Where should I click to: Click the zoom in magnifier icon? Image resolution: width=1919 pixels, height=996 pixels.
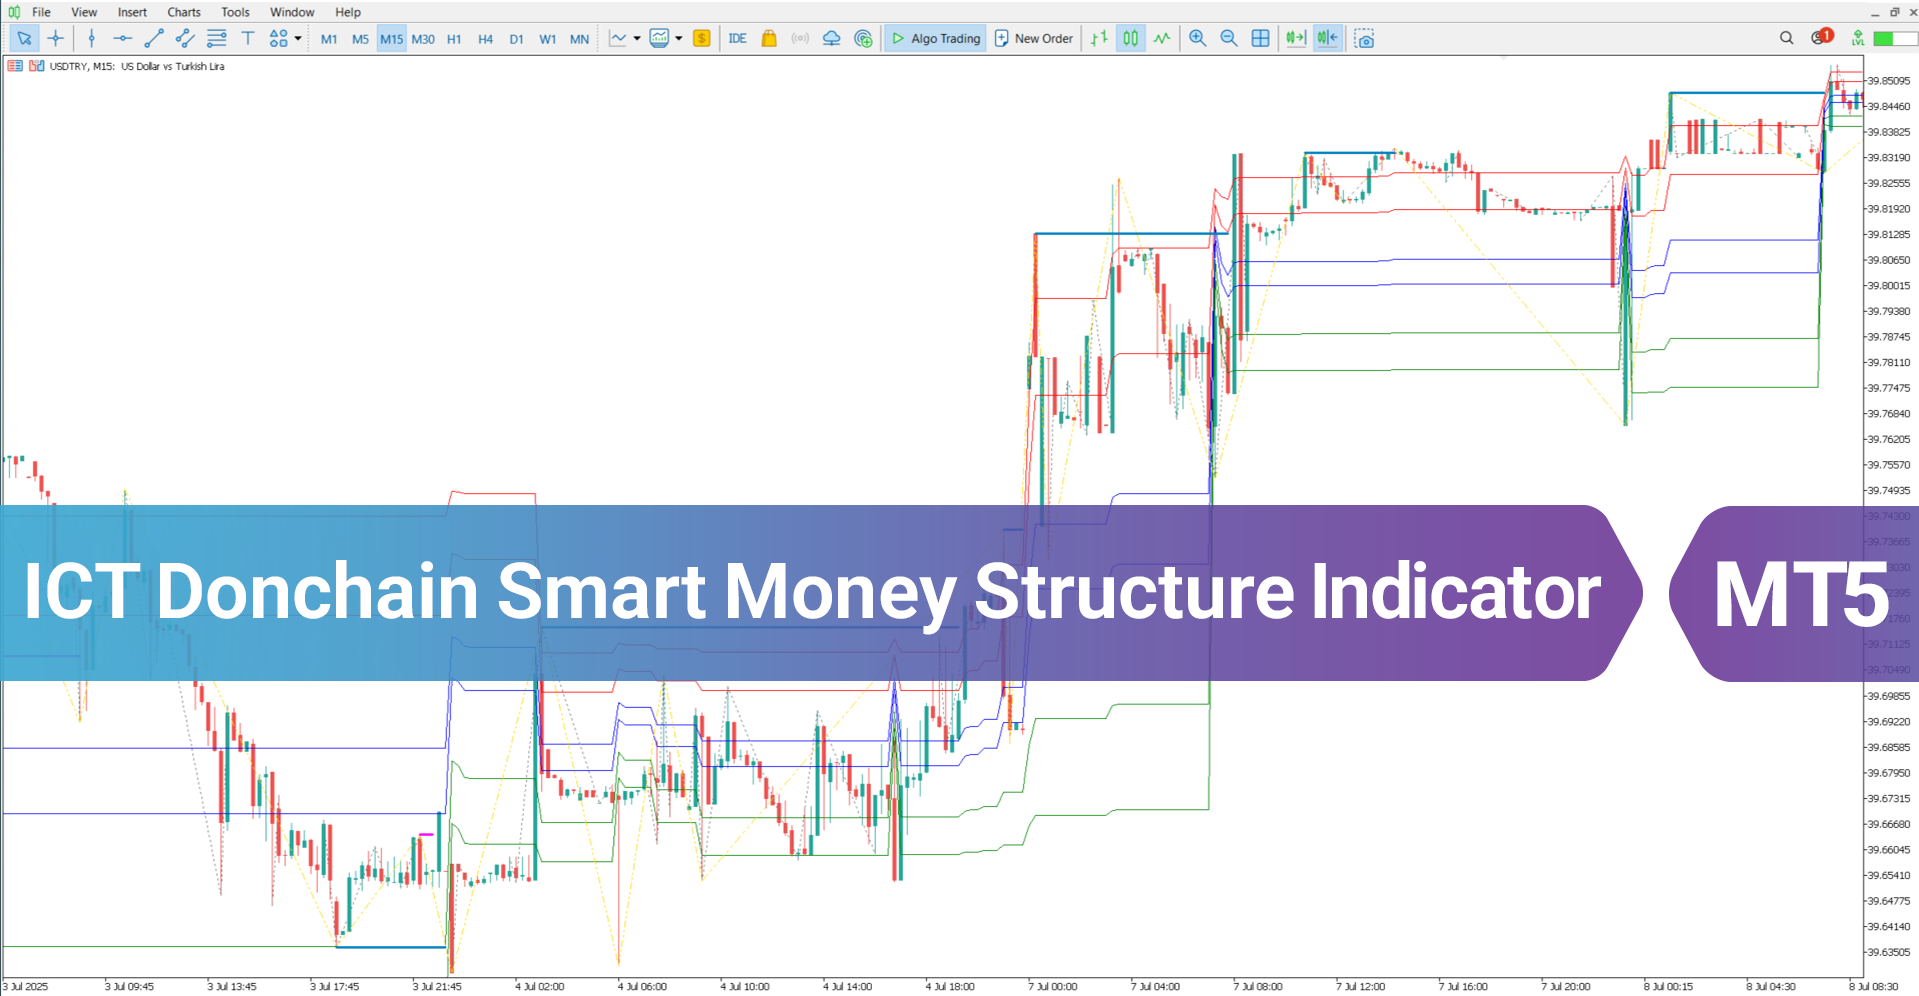click(x=1197, y=39)
